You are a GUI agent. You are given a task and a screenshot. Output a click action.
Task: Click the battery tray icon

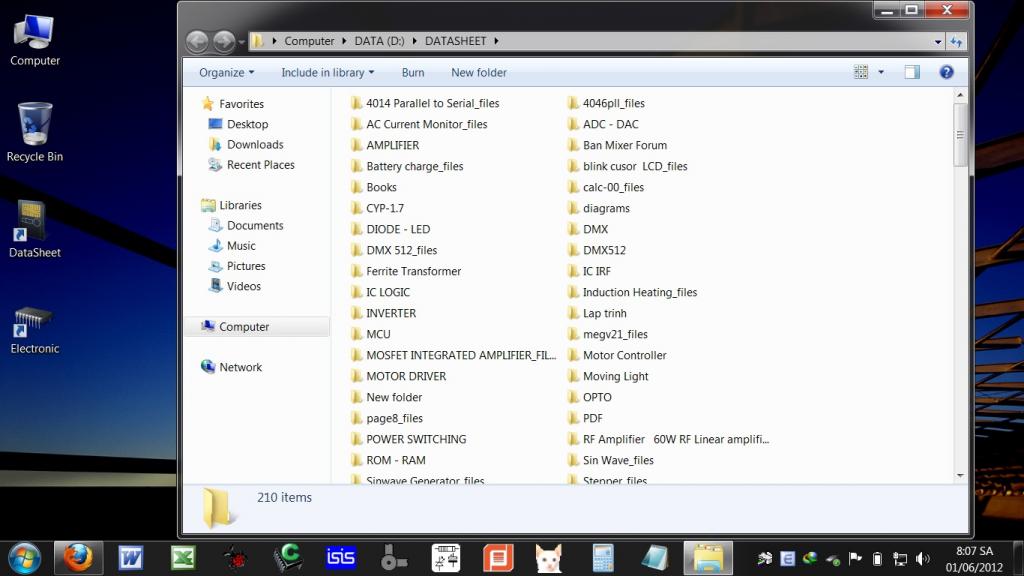pos(878,559)
